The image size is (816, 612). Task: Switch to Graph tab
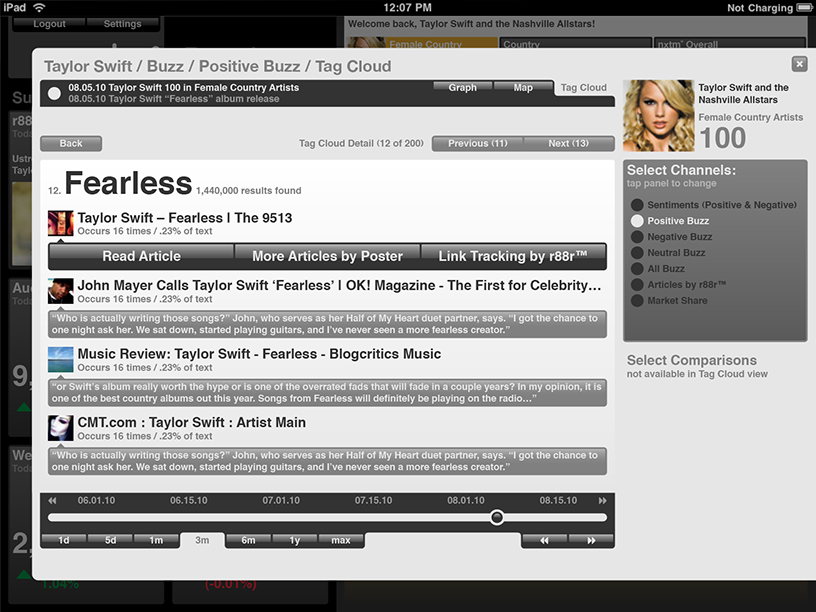pos(463,87)
